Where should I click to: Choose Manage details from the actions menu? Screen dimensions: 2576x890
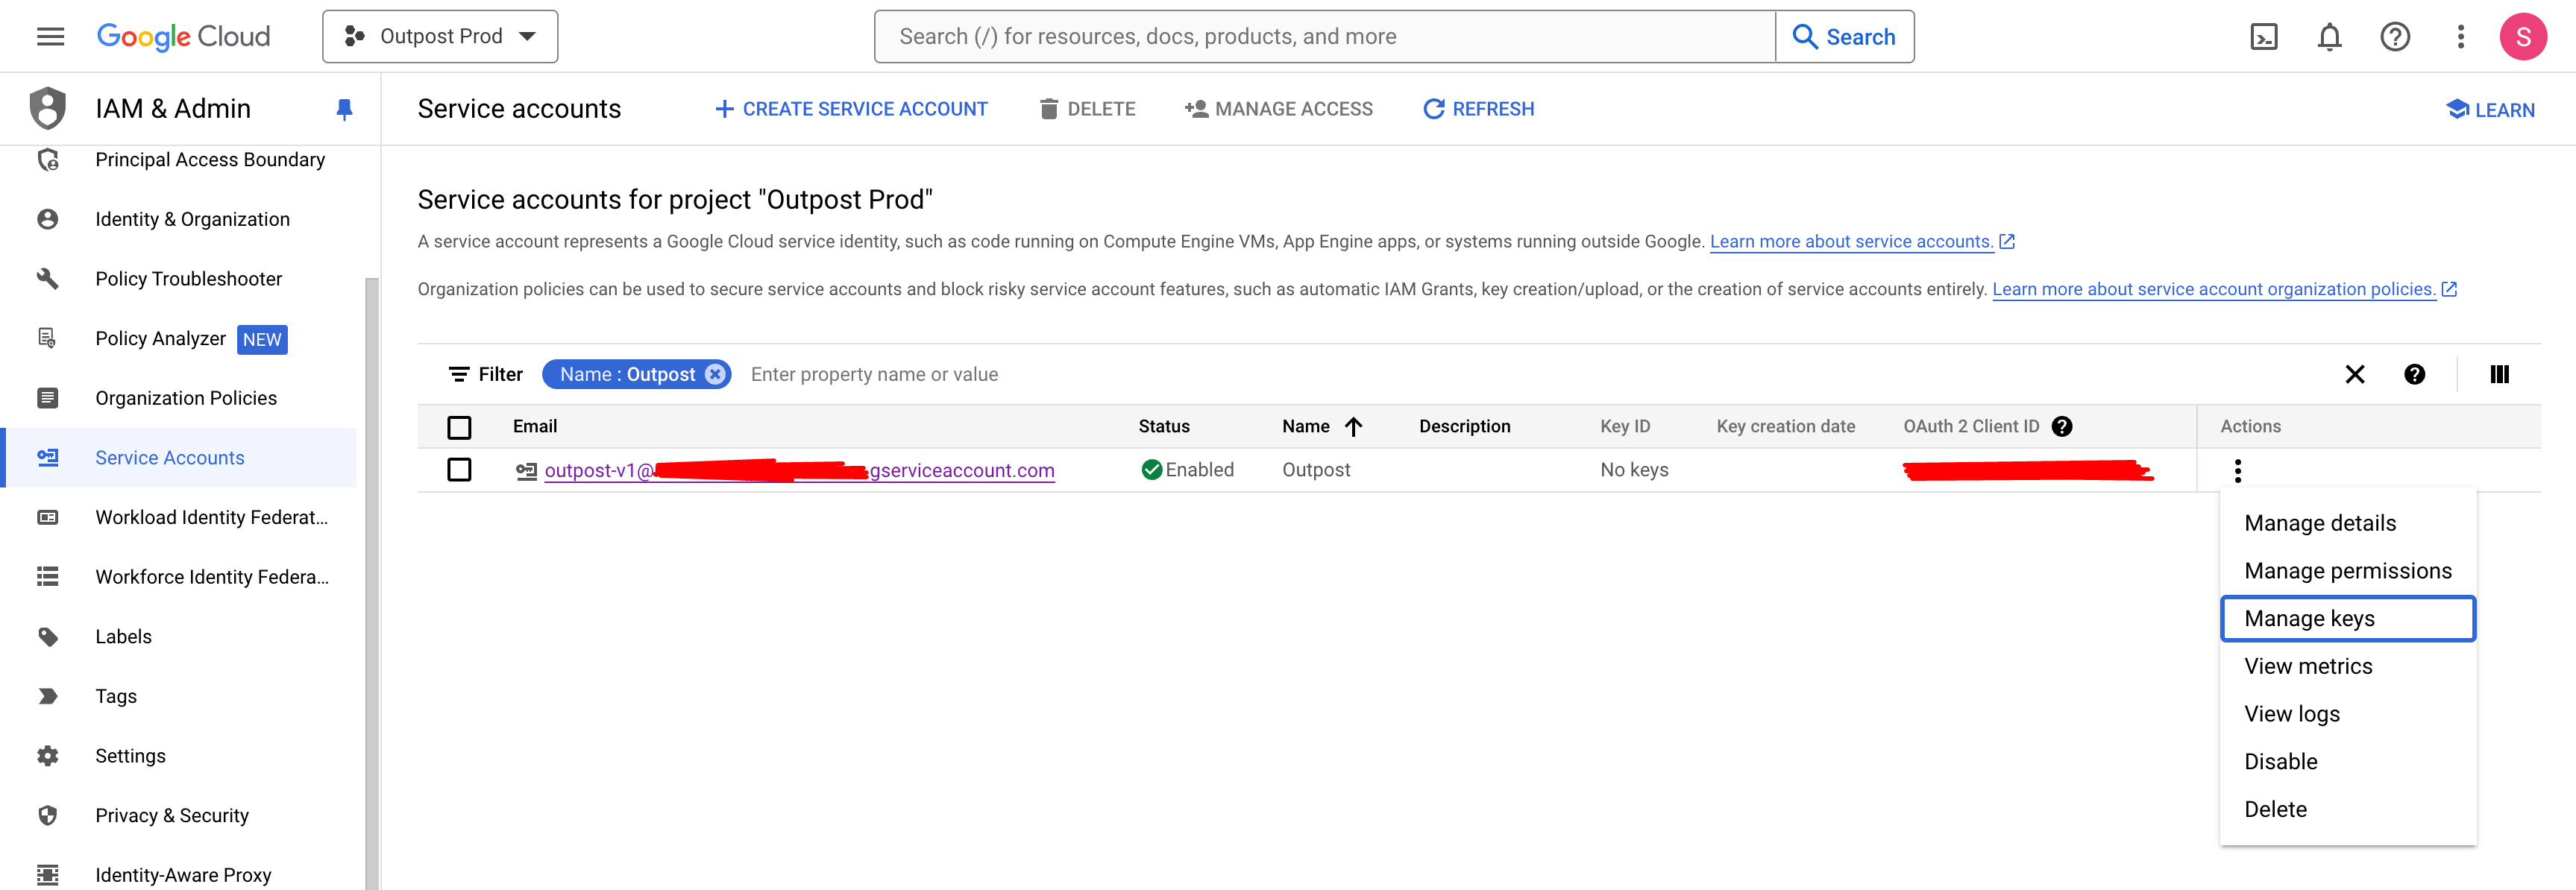pyautogui.click(x=2347, y=523)
